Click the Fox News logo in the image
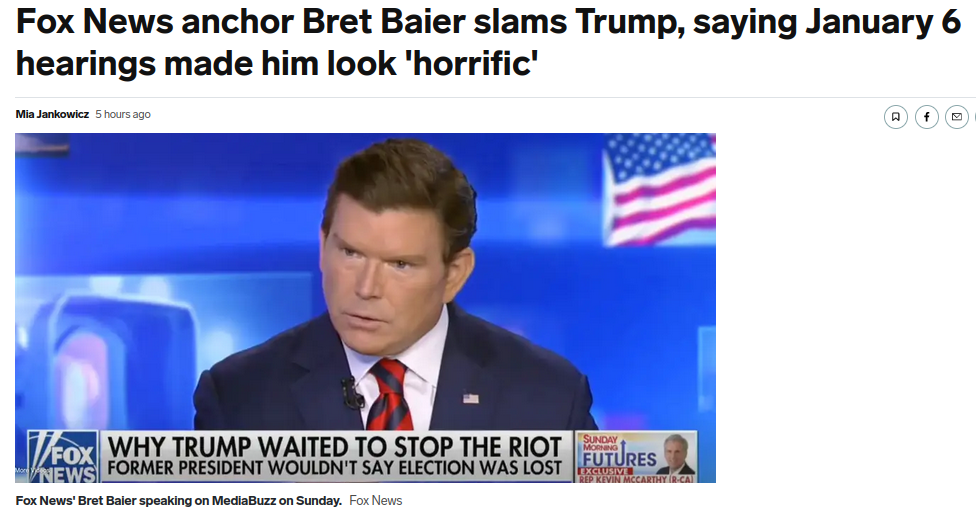 coord(63,457)
